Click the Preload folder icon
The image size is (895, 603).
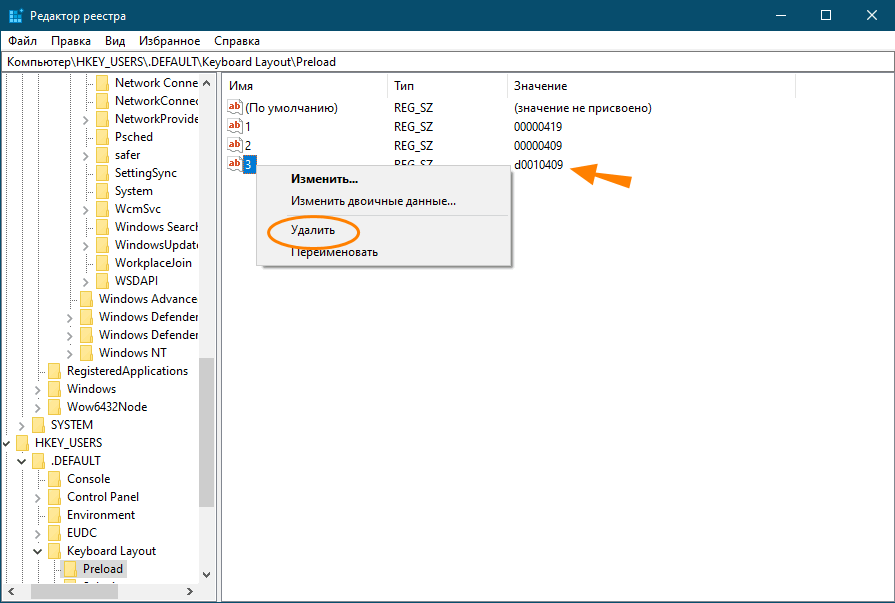click(71, 569)
